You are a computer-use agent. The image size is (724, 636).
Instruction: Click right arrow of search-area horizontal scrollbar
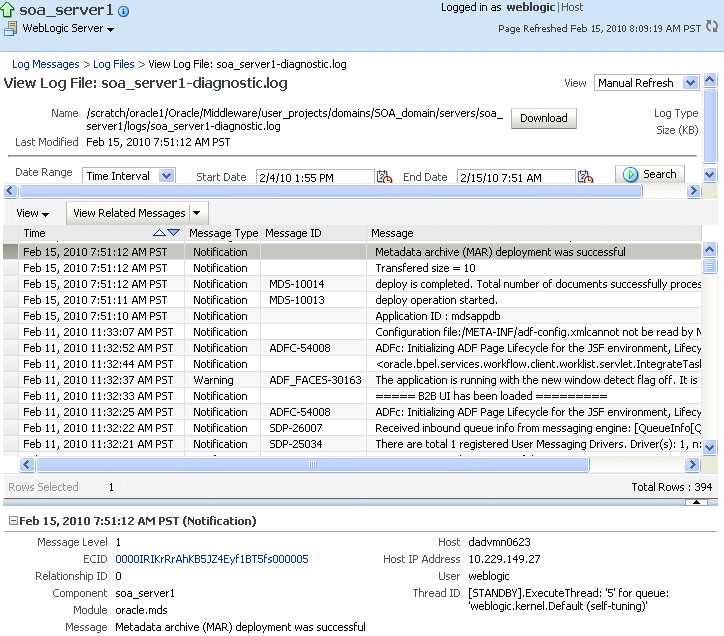coord(693,191)
